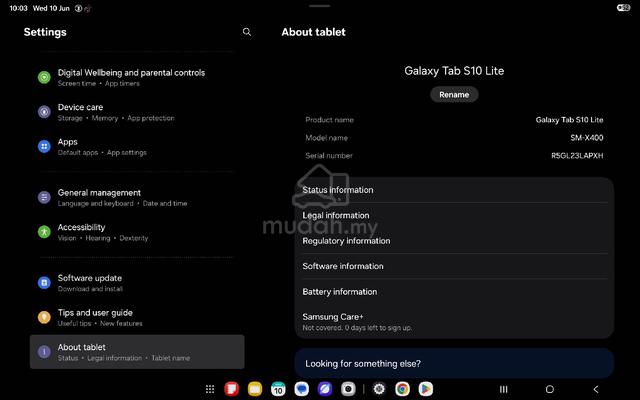Tap the clock showing 10:03

[x=18, y=8]
